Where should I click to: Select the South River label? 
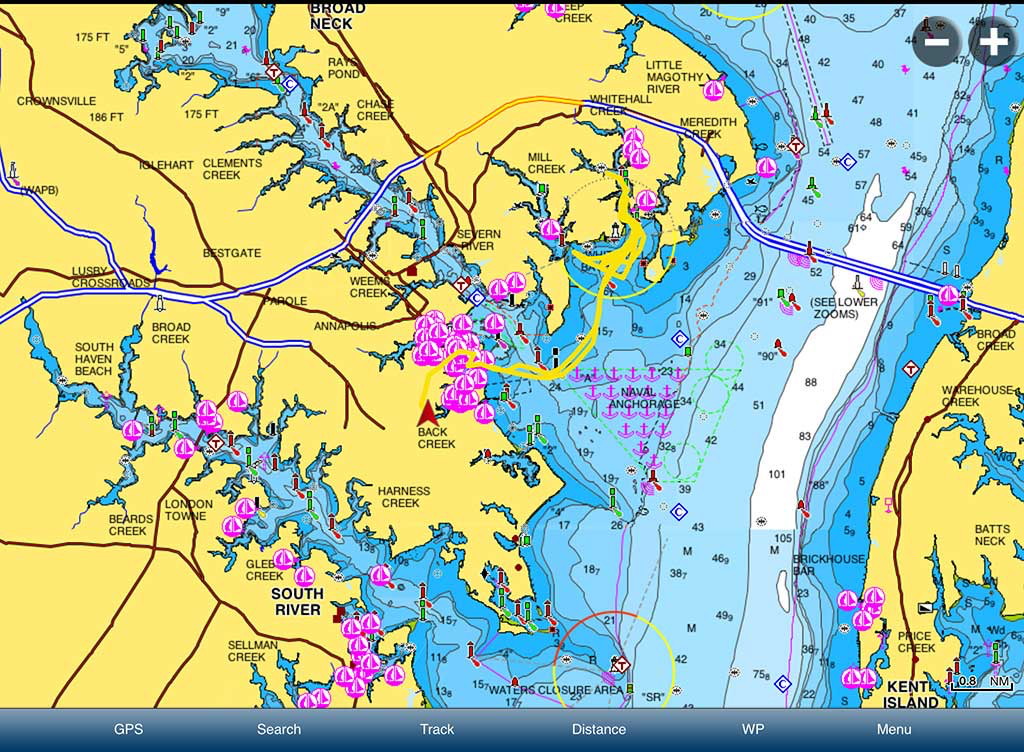[x=297, y=601]
